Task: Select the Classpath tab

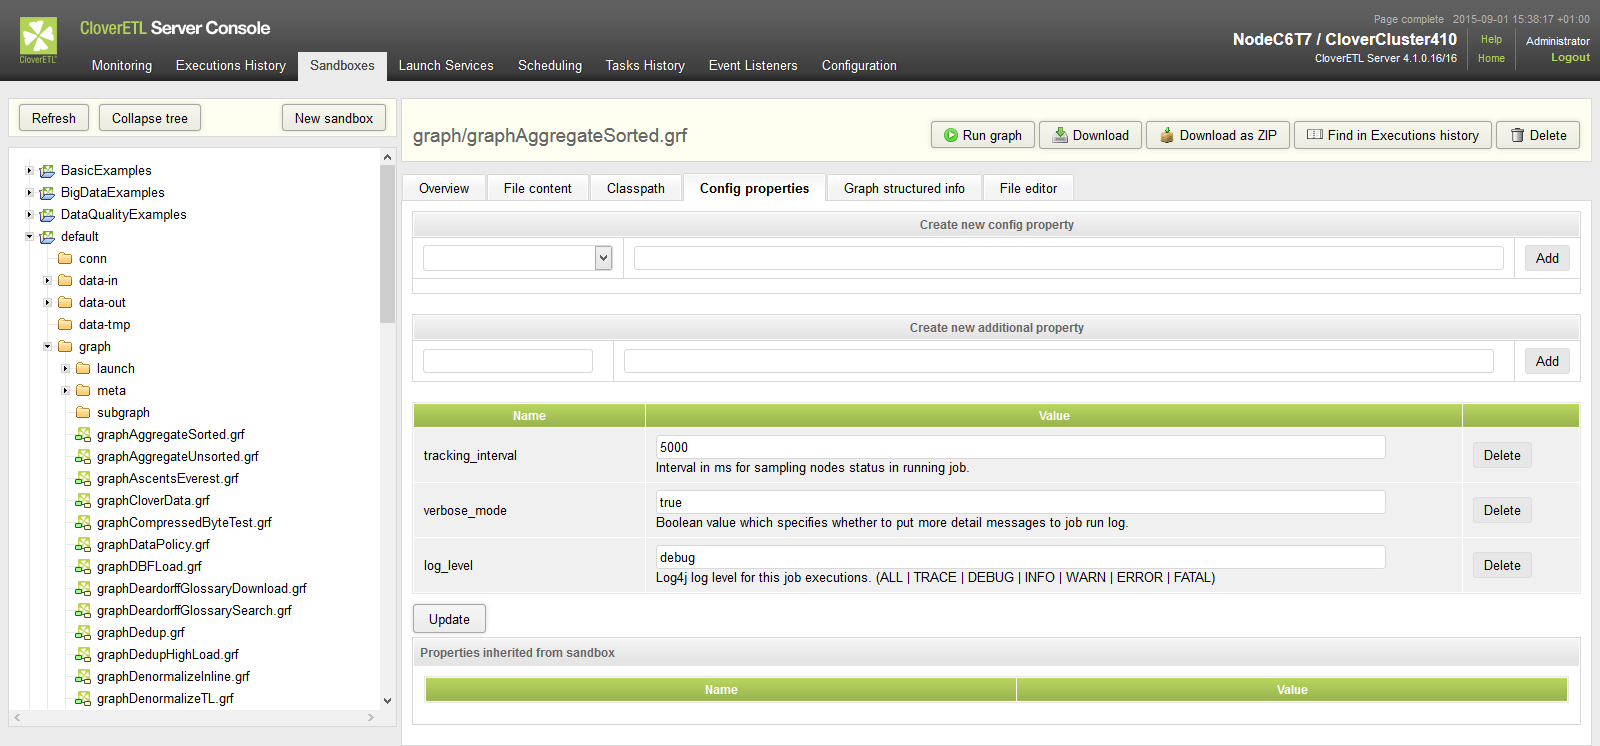Action: click(636, 188)
